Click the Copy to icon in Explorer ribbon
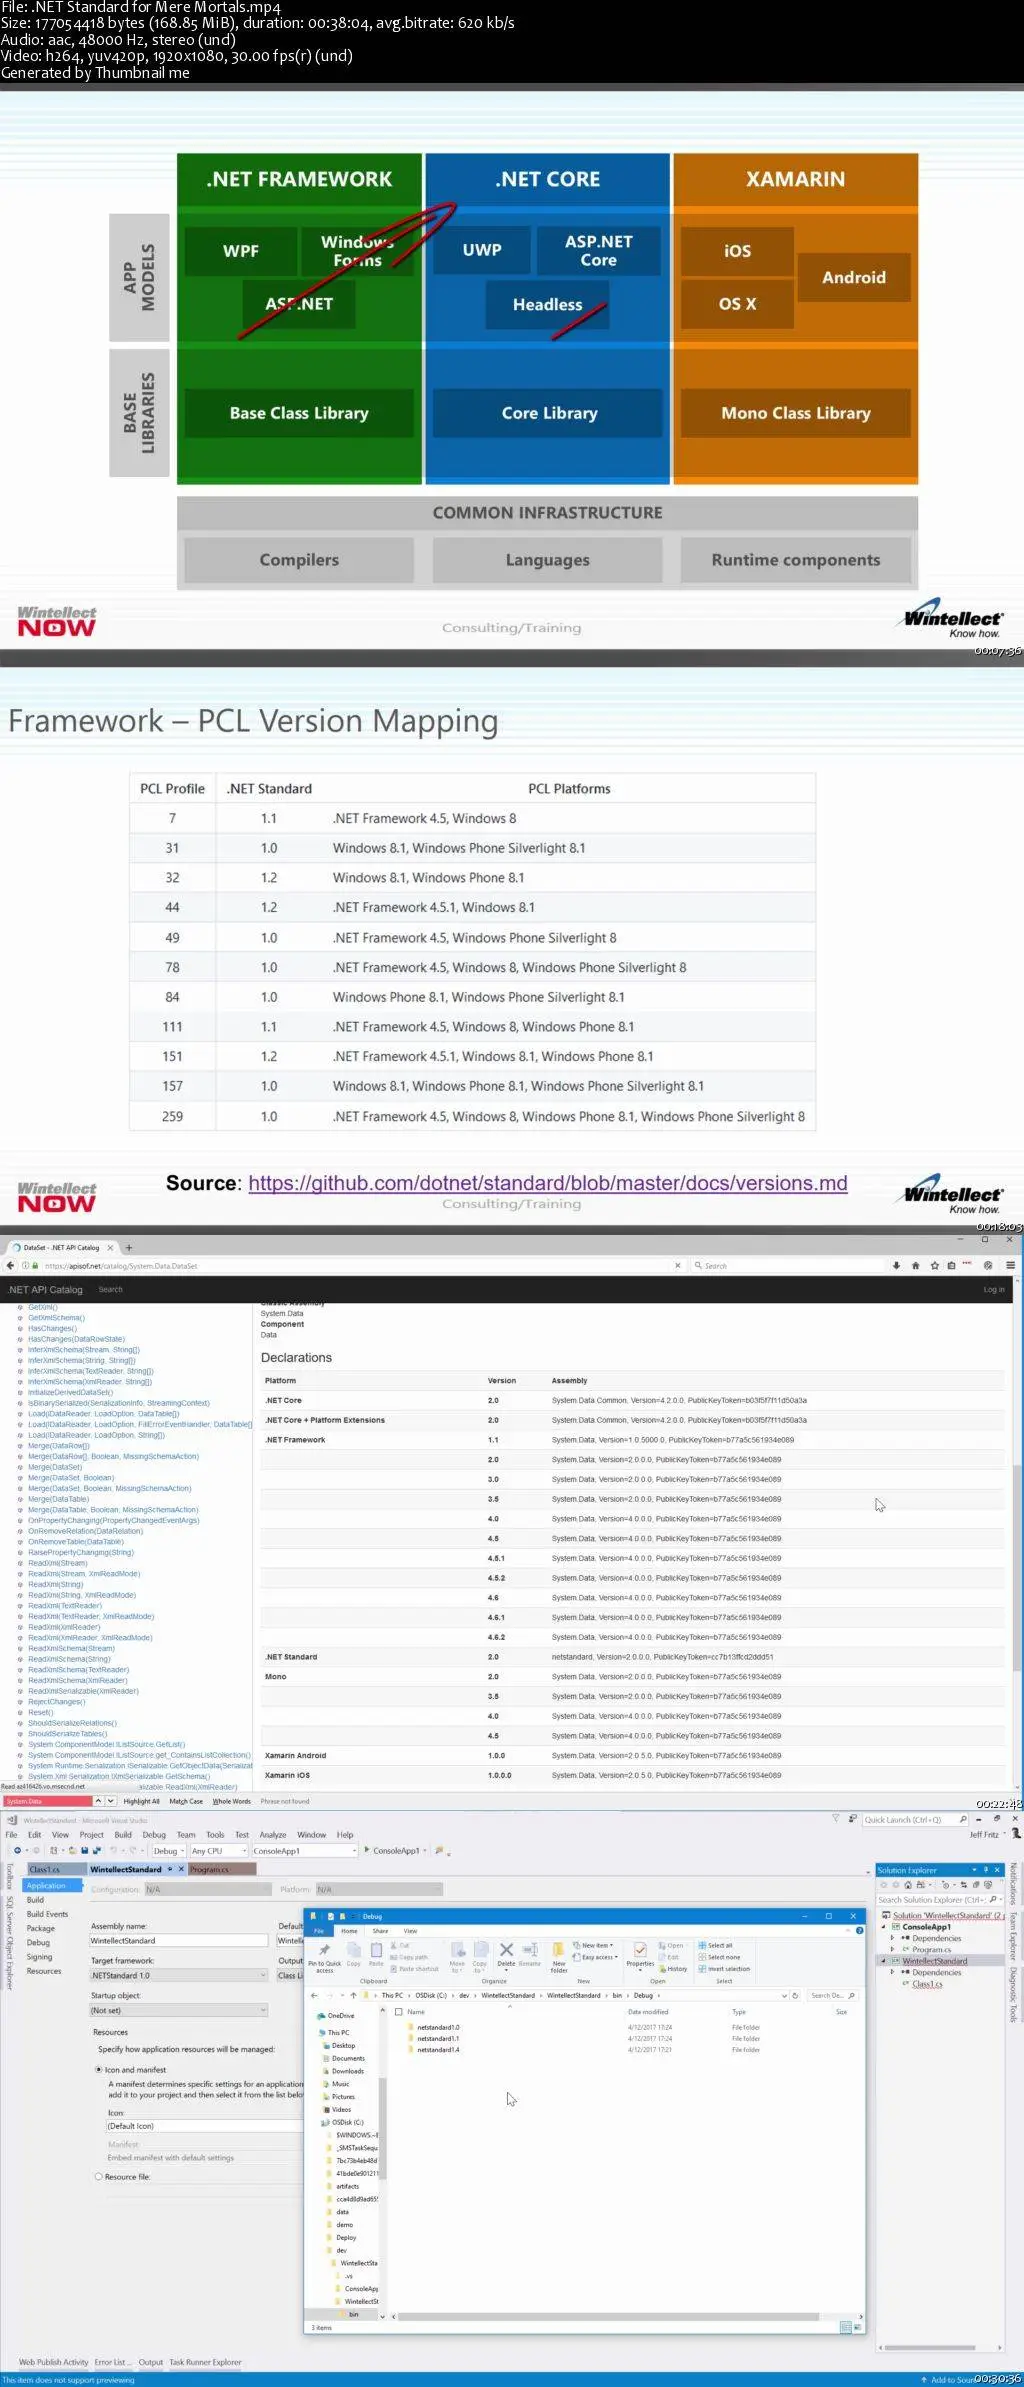The height and width of the screenshot is (2387, 1024). [480, 1955]
